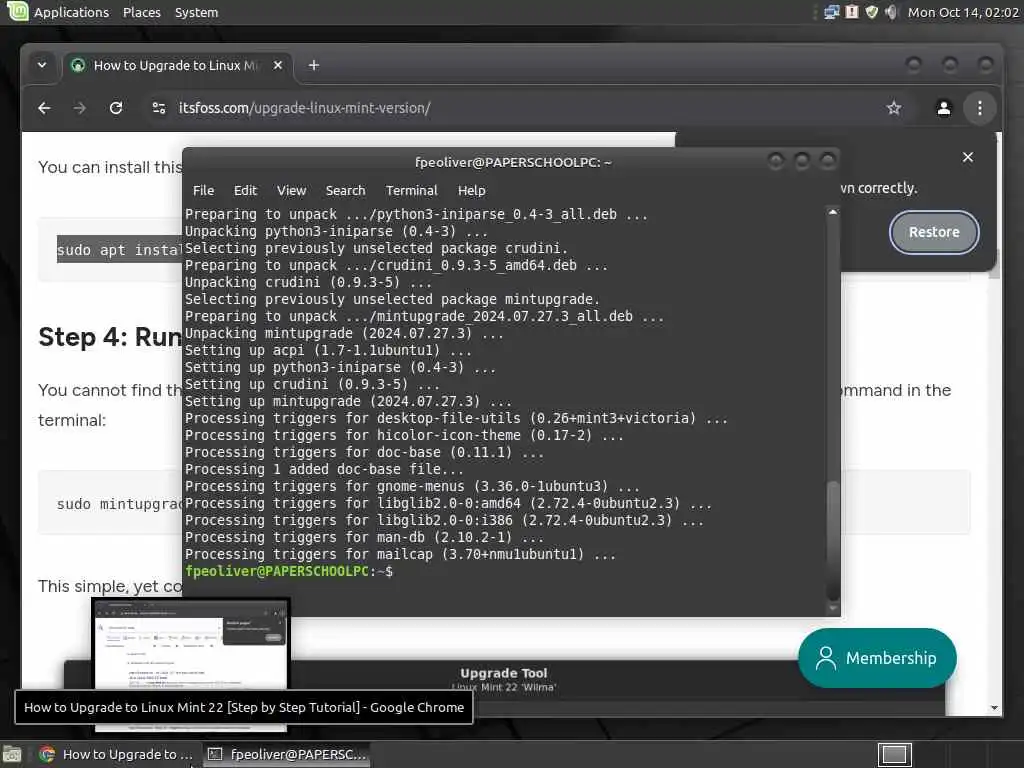Screen dimensions: 1024x768
Task: Click the Chrome page scrollbar down arrow
Action: click(994, 708)
